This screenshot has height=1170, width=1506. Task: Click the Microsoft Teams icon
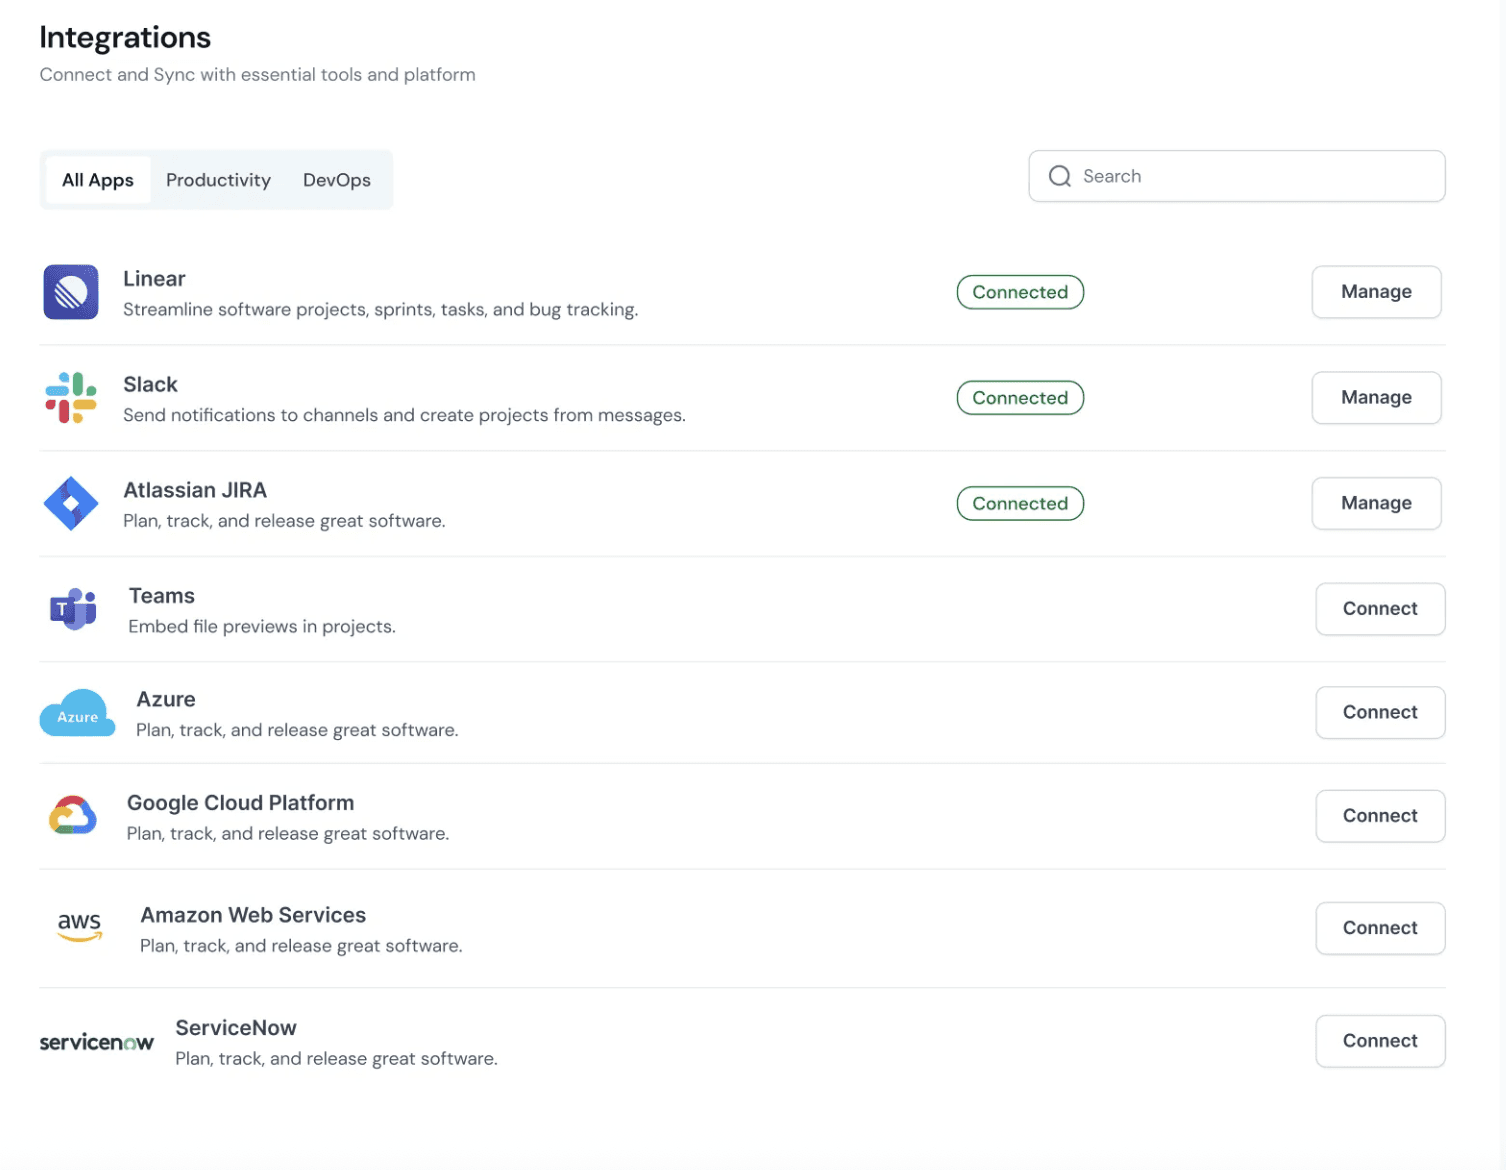pos(74,609)
